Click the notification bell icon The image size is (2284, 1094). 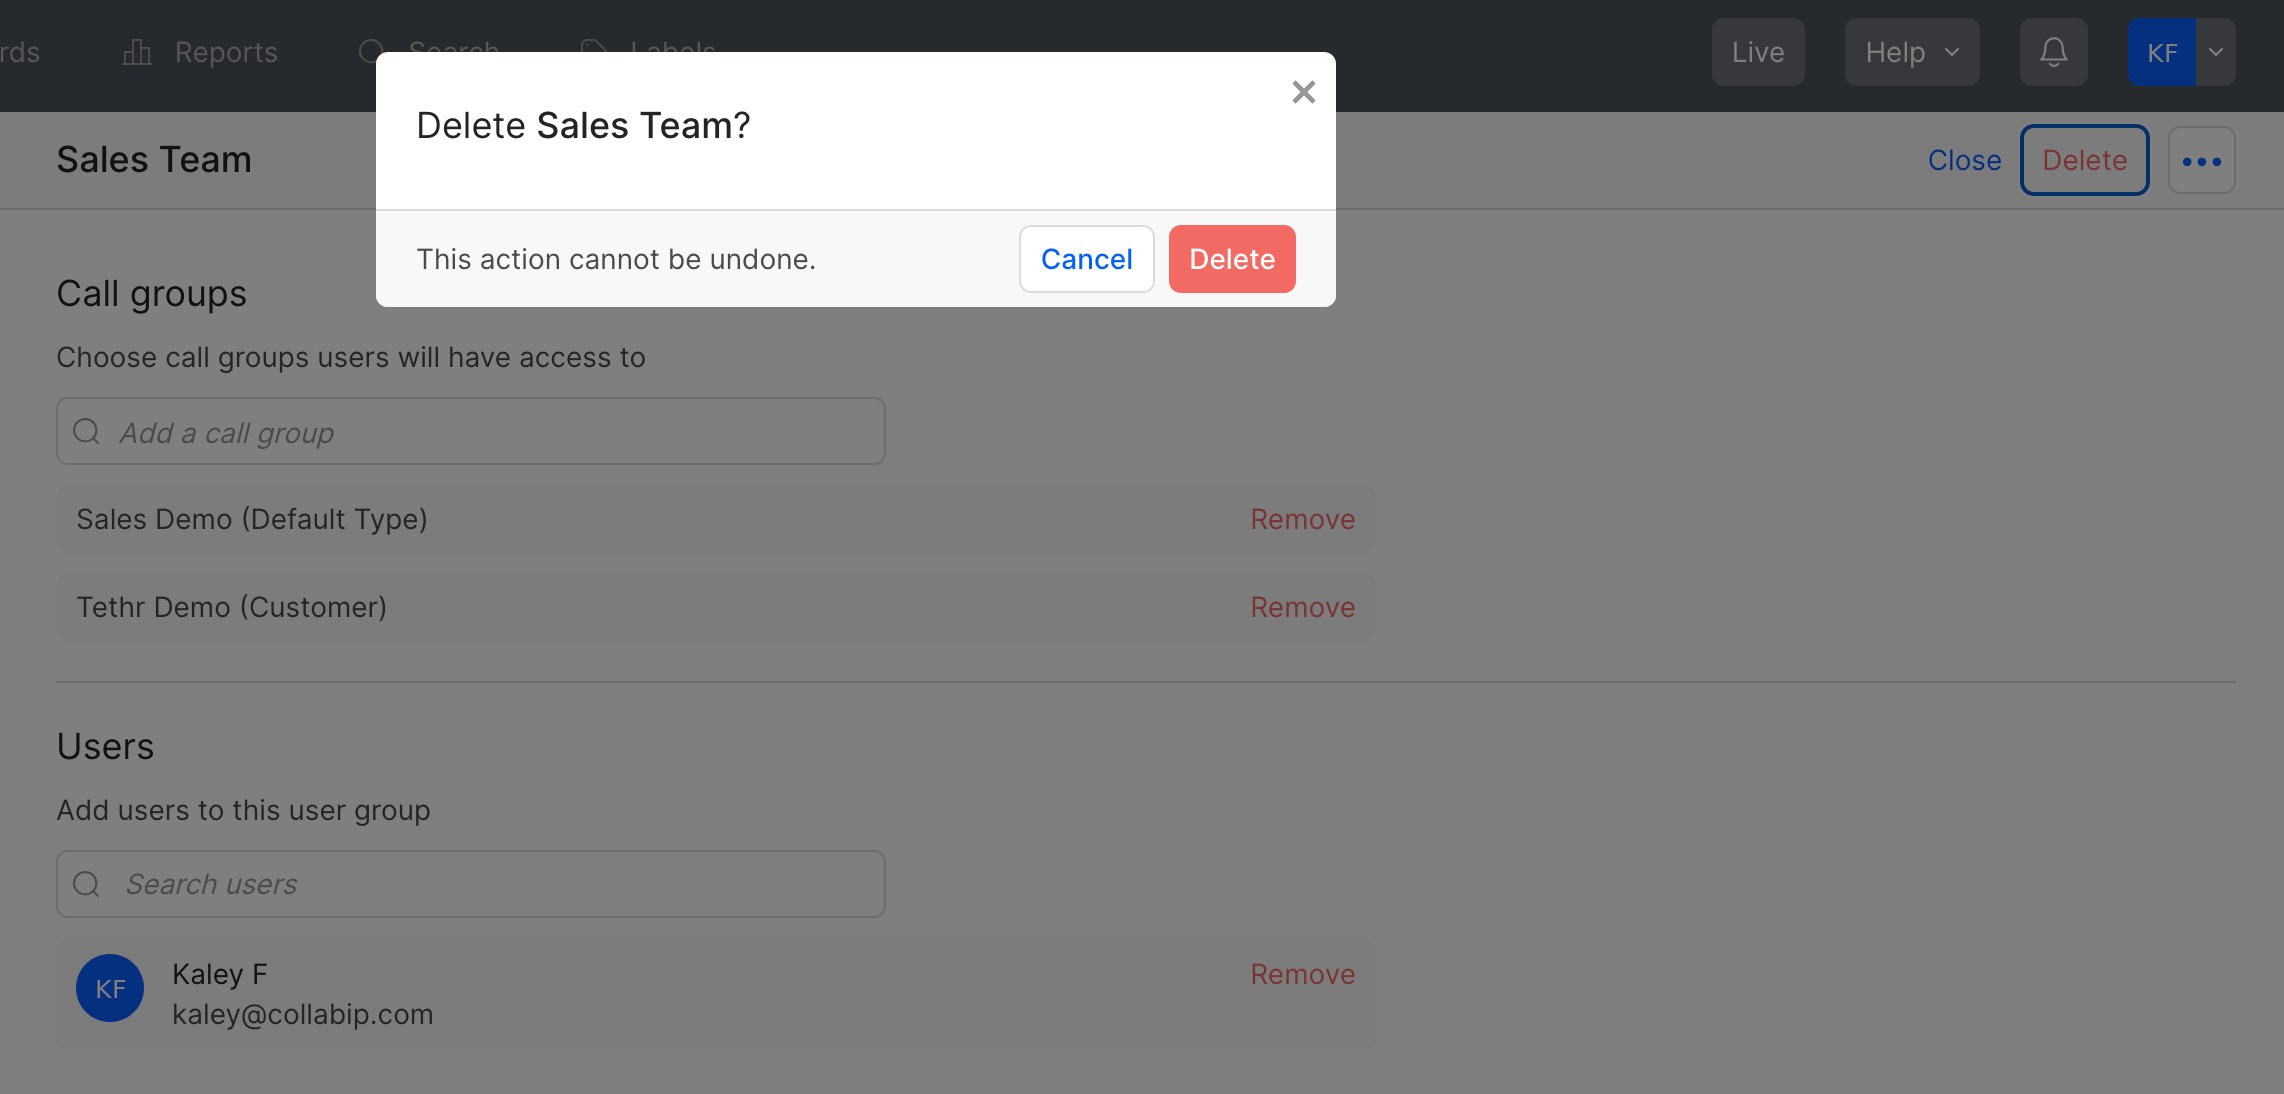[2053, 52]
